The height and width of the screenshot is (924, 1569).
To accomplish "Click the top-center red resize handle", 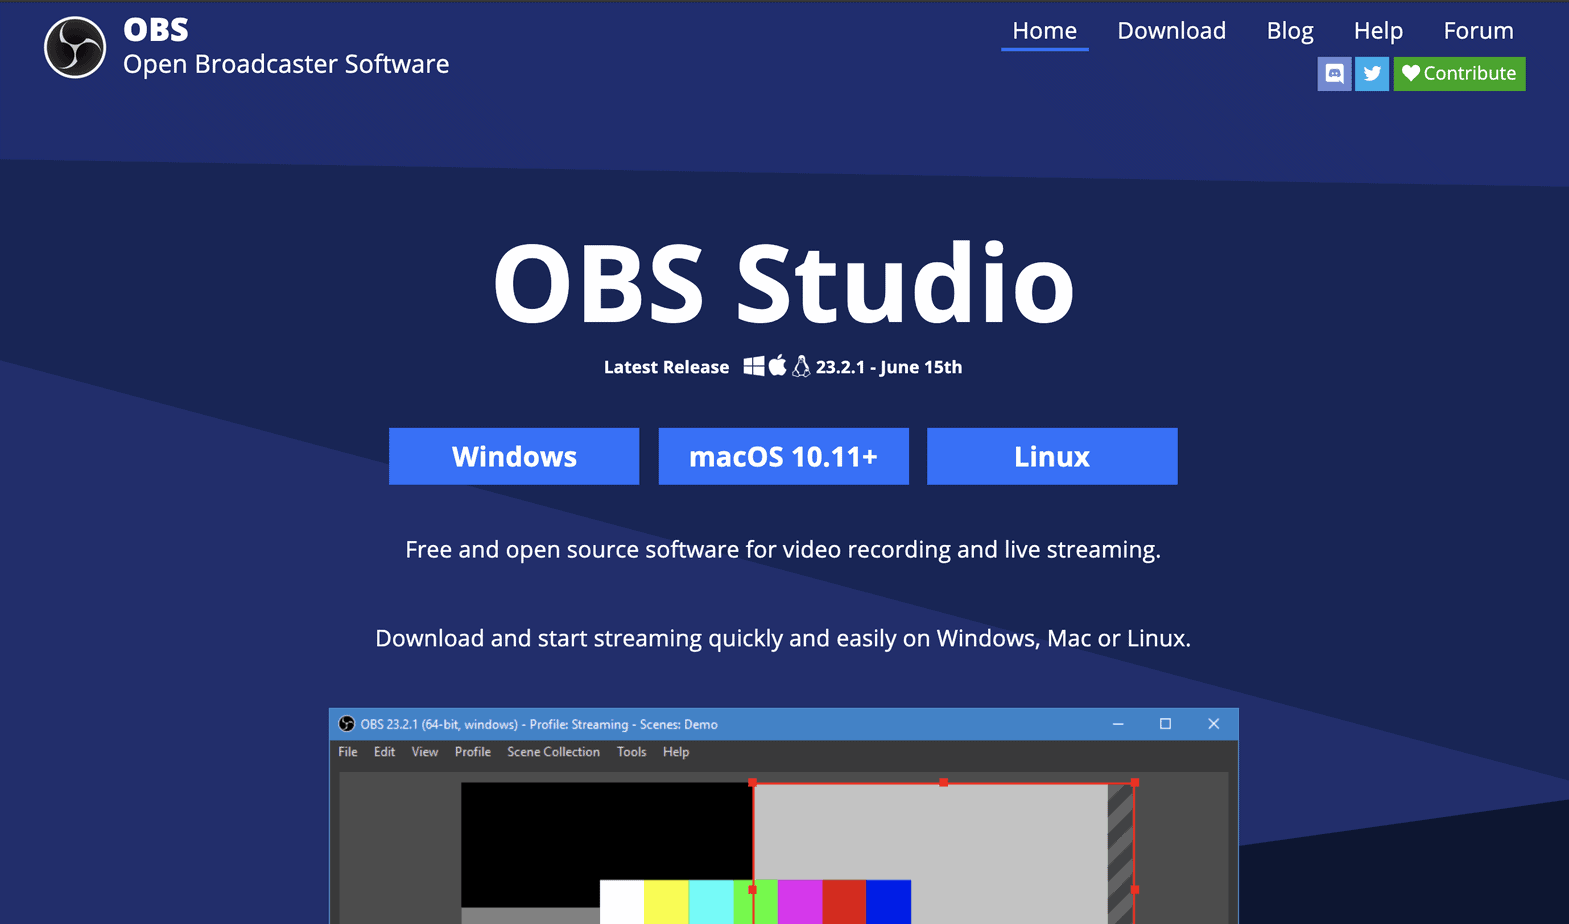I will tap(943, 783).
